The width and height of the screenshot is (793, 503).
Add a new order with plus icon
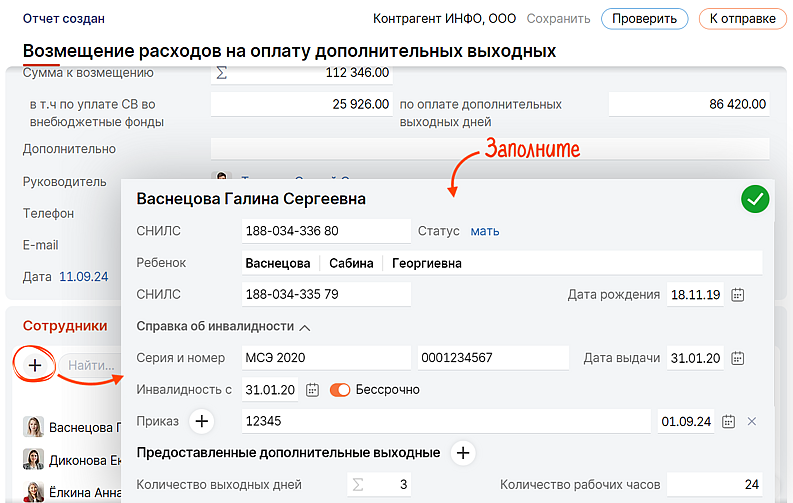pos(202,422)
